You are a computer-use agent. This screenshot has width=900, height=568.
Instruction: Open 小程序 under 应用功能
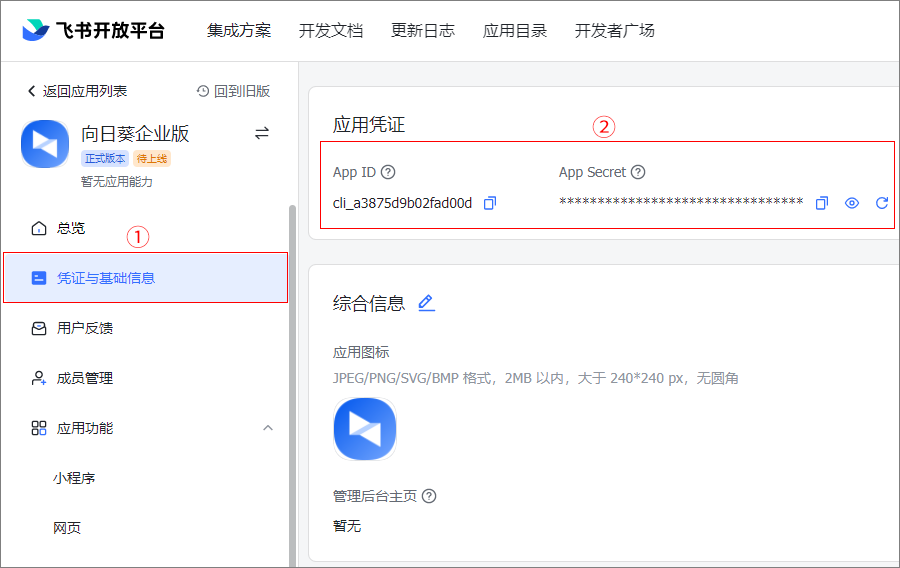pyautogui.click(x=74, y=478)
